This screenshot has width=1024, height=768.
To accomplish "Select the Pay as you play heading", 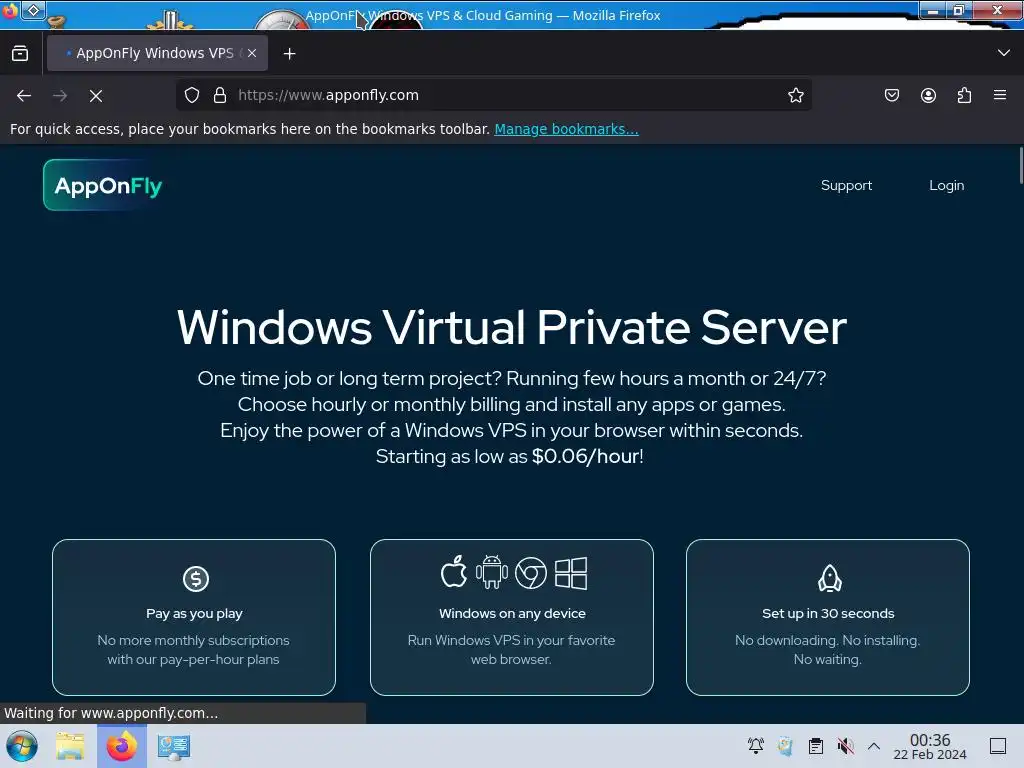I will pyautogui.click(x=194, y=614).
